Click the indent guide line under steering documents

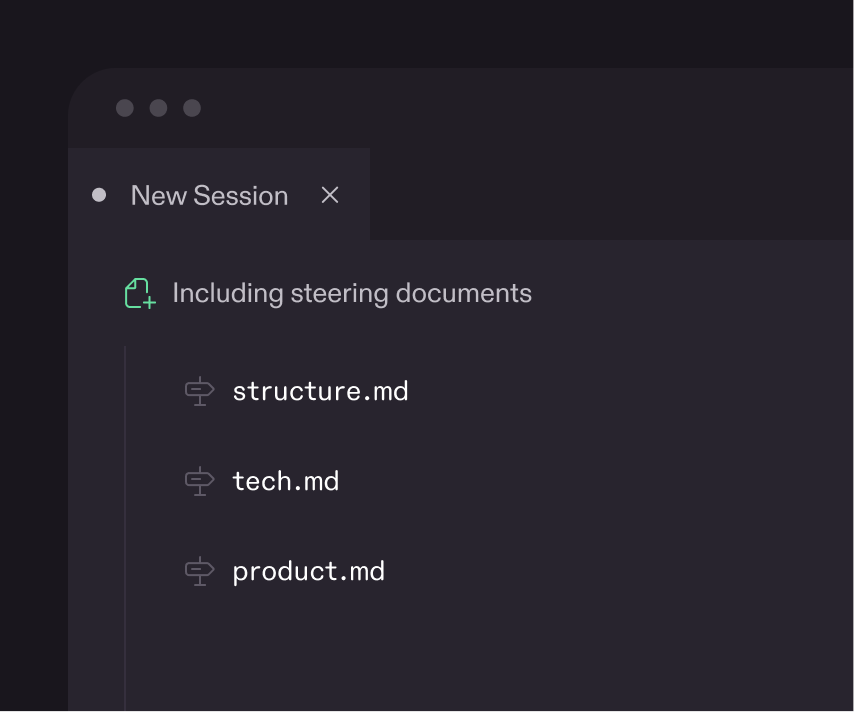point(125,500)
